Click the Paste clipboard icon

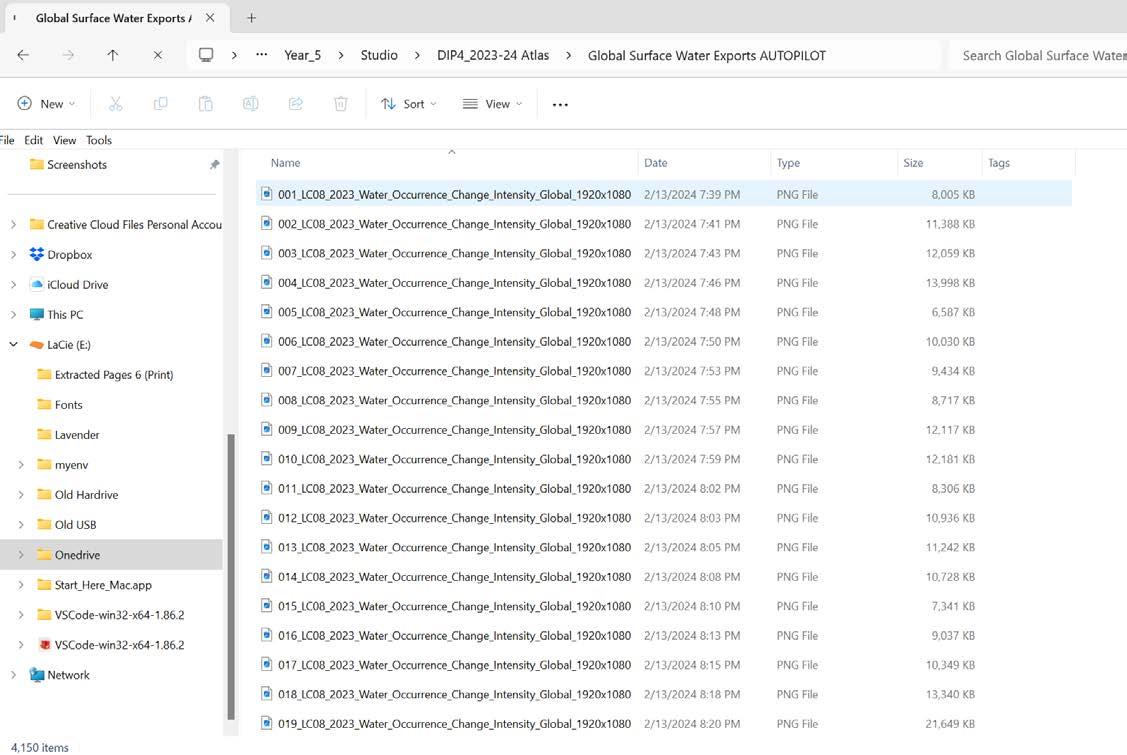click(206, 104)
